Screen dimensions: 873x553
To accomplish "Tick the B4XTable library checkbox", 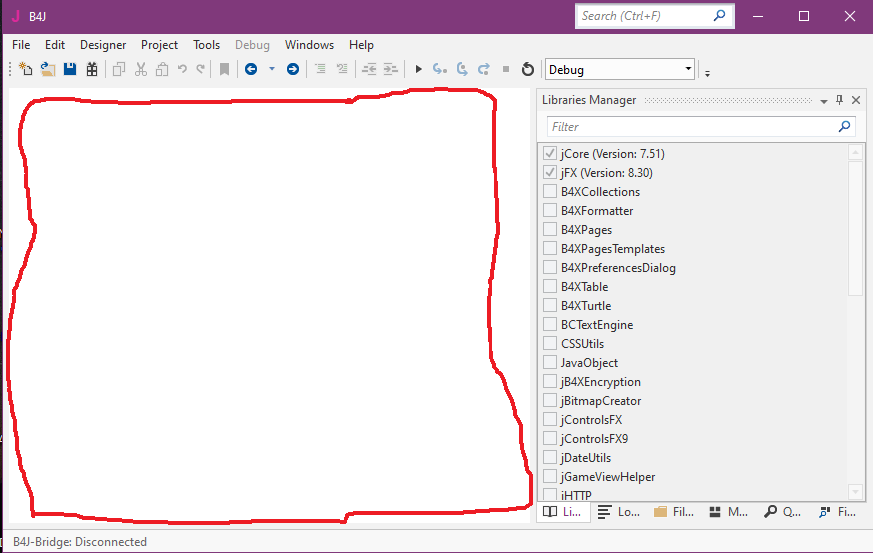I will click(550, 286).
